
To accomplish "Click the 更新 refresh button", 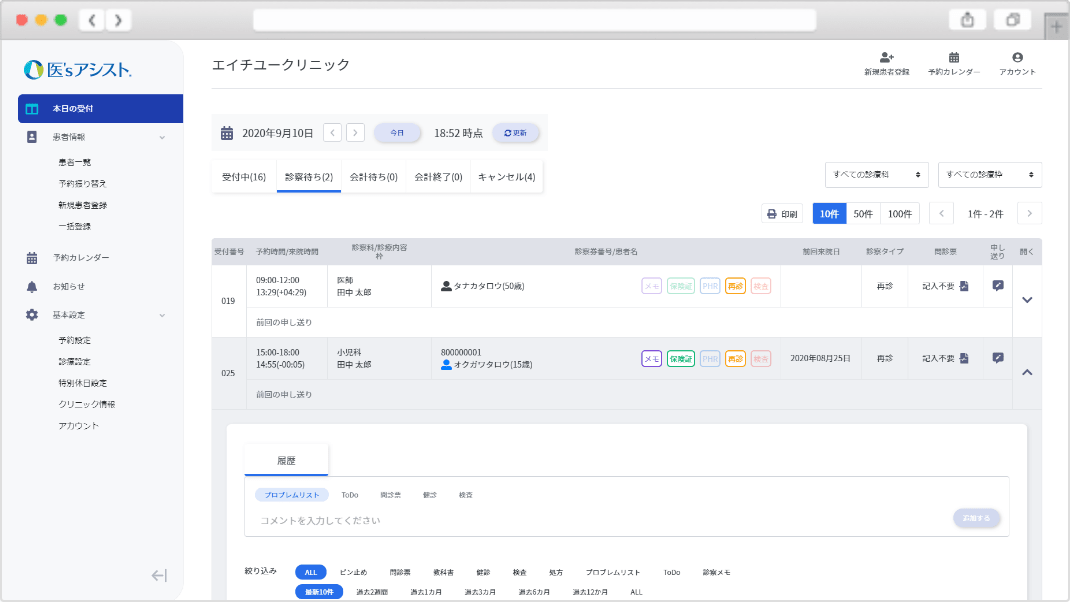I will (x=516, y=133).
